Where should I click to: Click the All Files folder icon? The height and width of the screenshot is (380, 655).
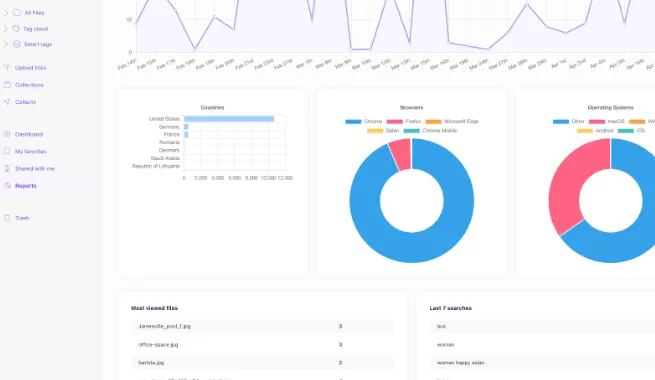point(17,13)
